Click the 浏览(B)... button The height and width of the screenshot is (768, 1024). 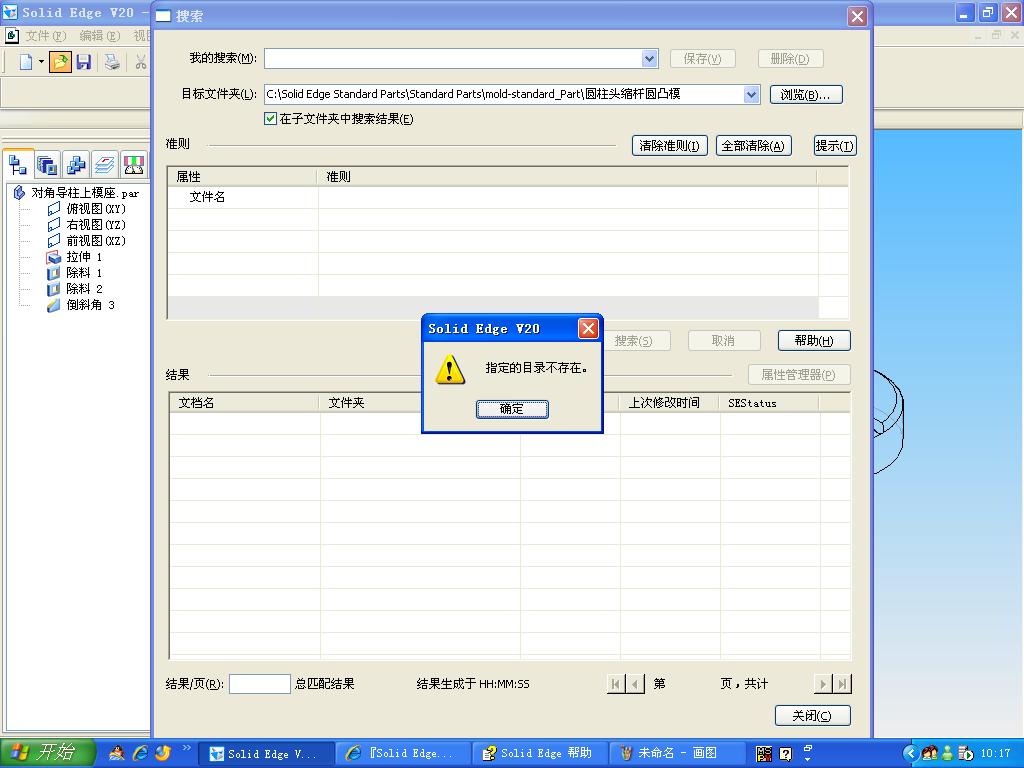click(806, 95)
